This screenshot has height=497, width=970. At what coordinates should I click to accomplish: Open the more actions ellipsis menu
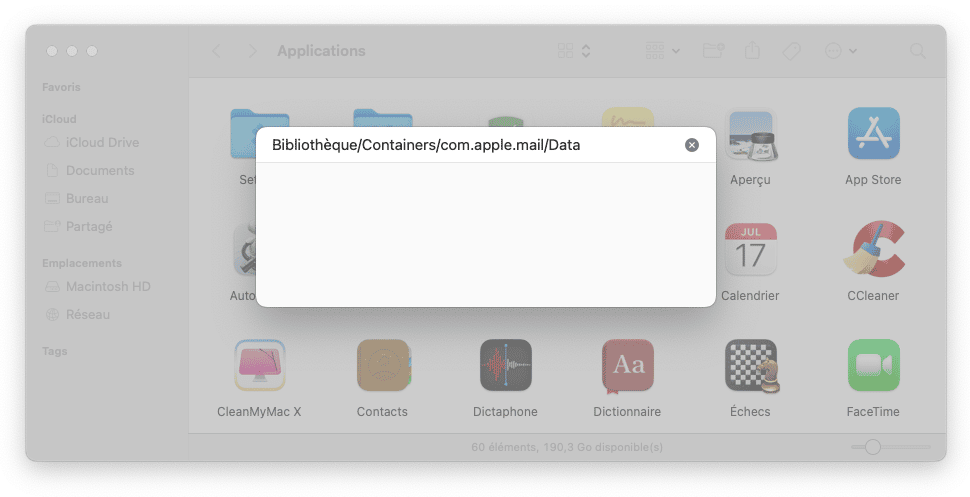[x=841, y=51]
